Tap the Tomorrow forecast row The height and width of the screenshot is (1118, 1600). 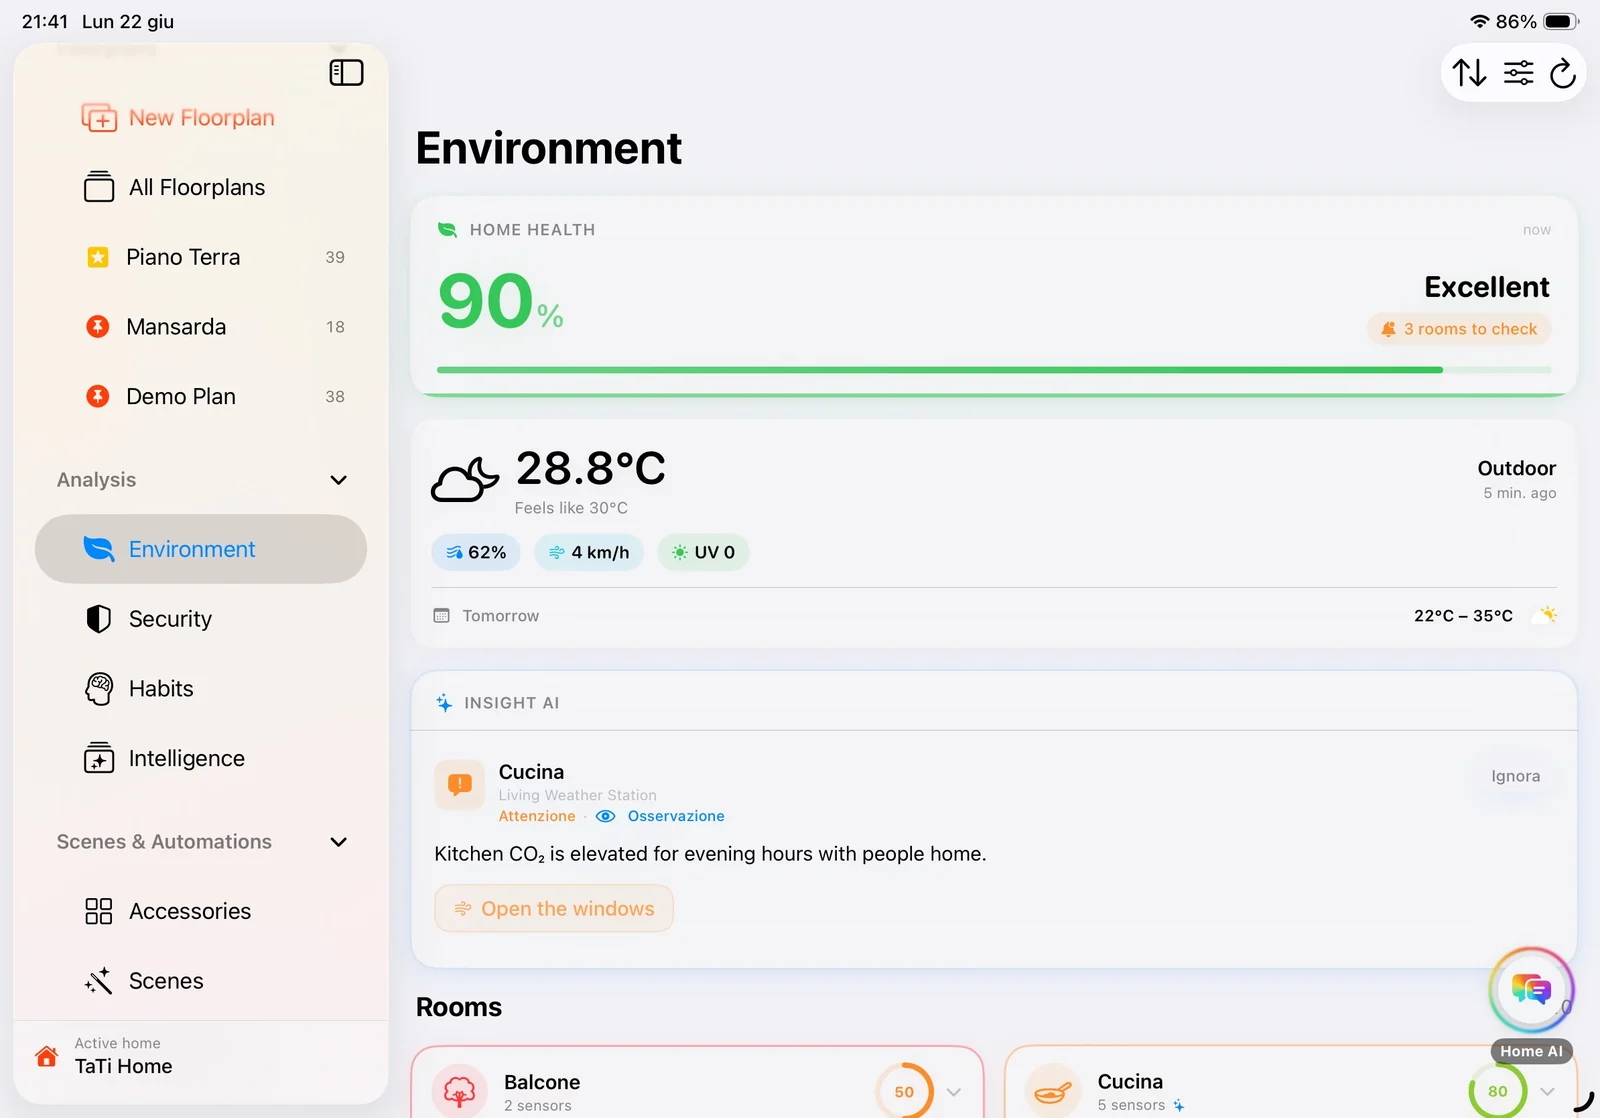click(994, 616)
